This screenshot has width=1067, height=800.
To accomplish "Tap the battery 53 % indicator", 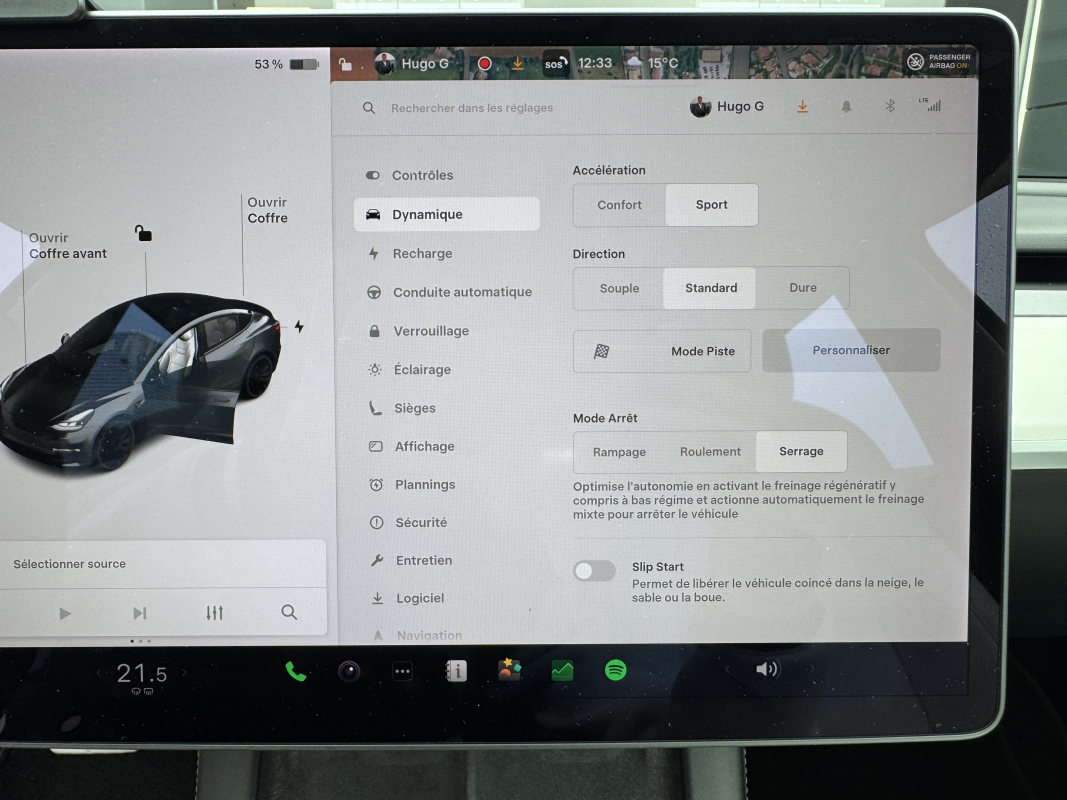I will 286,64.
